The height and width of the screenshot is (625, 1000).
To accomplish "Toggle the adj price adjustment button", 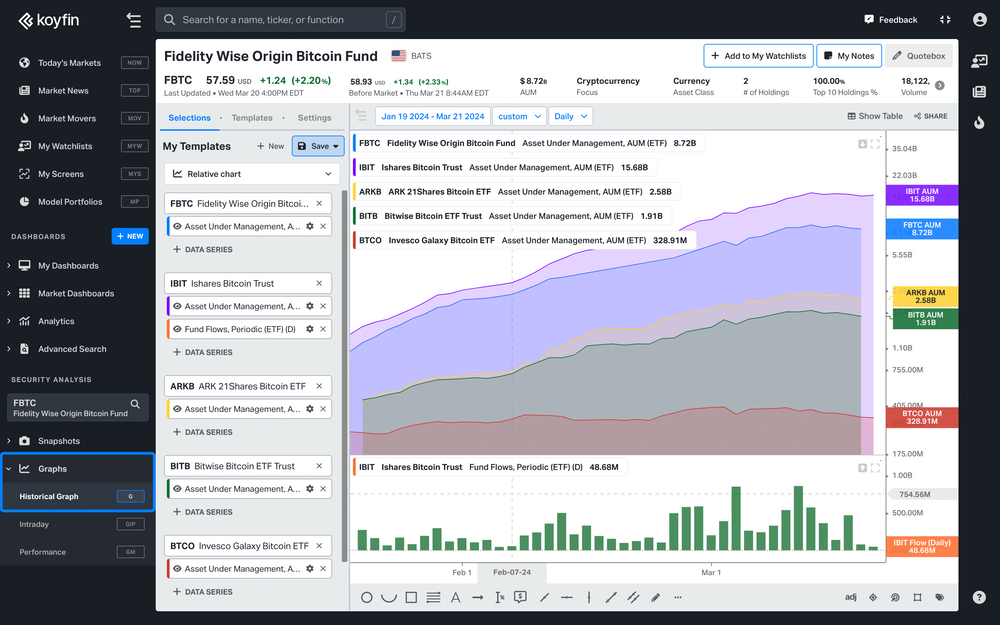I will 851,597.
